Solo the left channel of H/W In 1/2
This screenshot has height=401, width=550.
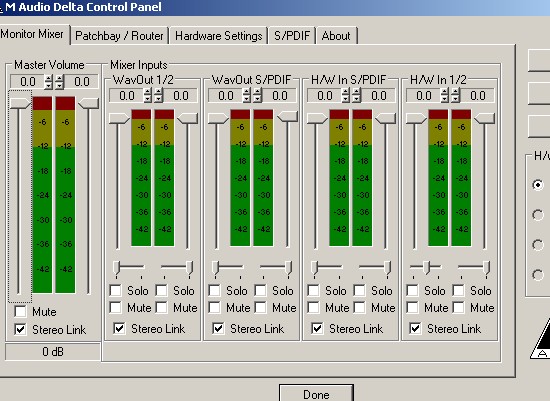click(412, 290)
